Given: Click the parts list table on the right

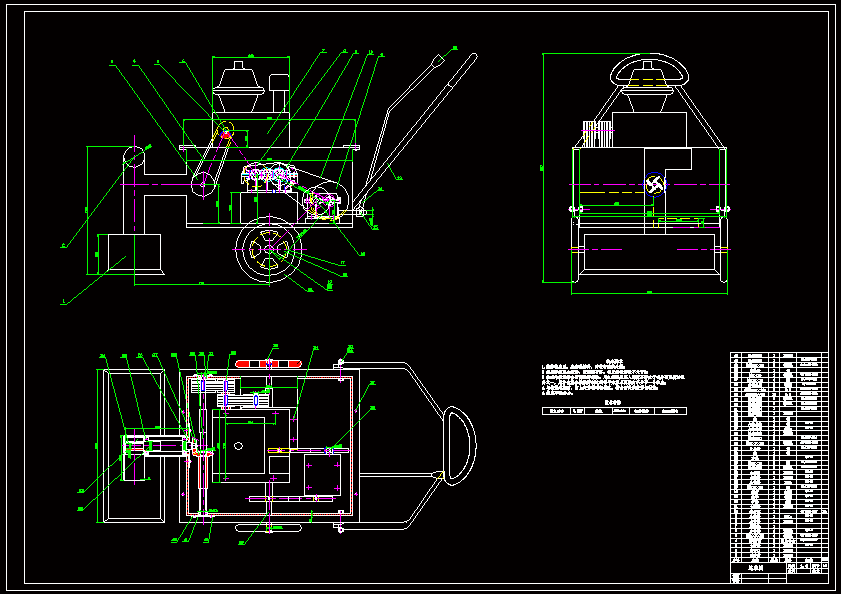Looking at the screenshot, I should [x=779, y=457].
